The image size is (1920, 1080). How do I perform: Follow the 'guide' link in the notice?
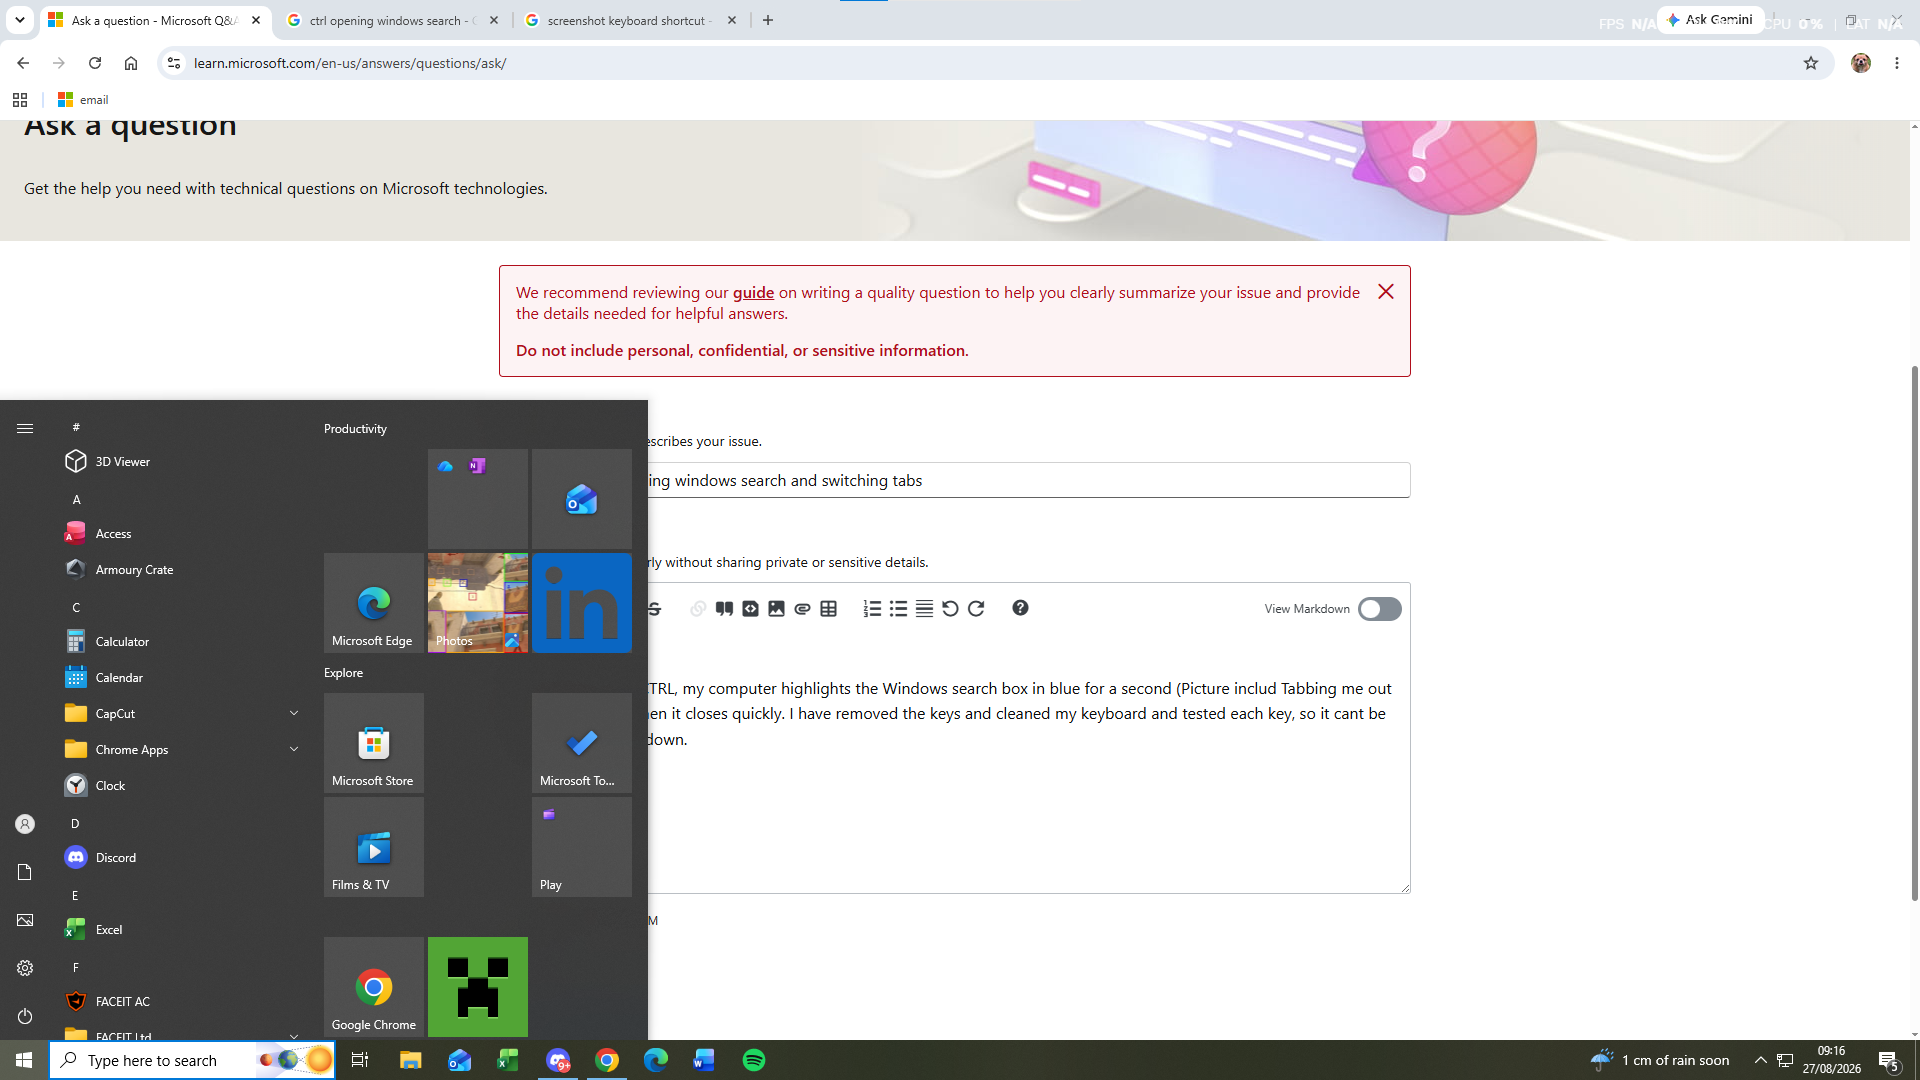[753, 292]
